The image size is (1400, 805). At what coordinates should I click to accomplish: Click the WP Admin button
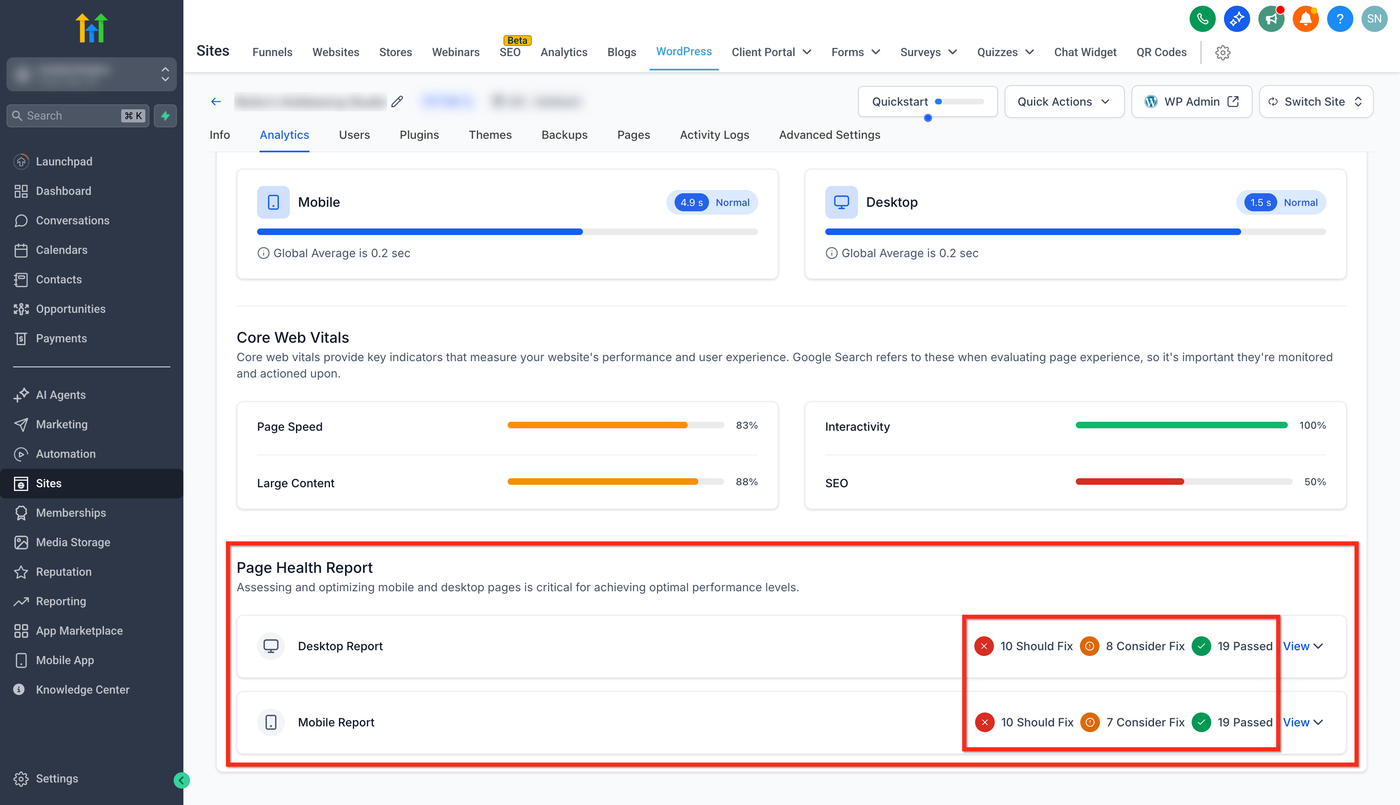click(x=1191, y=101)
